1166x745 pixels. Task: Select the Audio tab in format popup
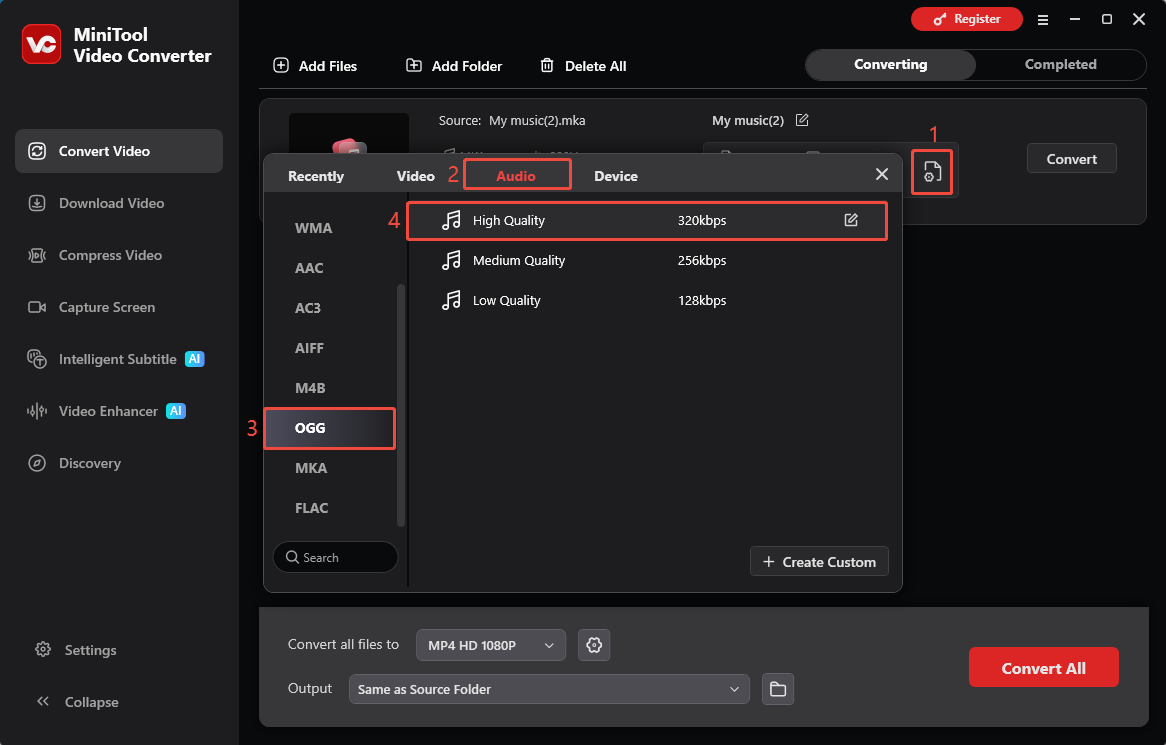click(x=516, y=175)
